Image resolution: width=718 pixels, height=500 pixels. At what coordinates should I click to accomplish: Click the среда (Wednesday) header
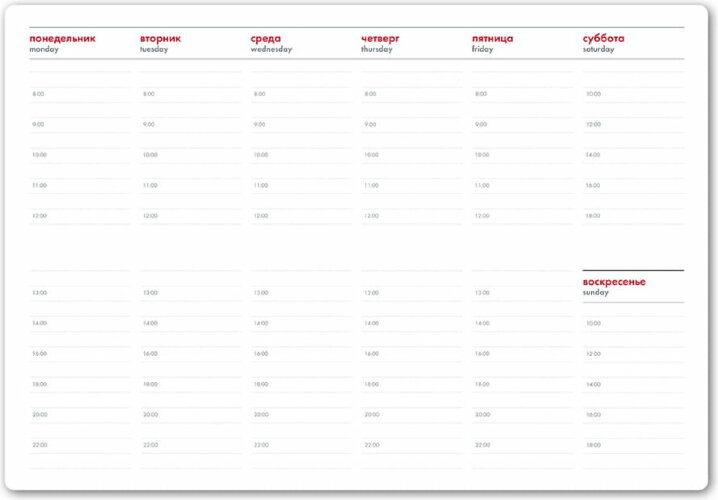pyautogui.click(x=266, y=39)
